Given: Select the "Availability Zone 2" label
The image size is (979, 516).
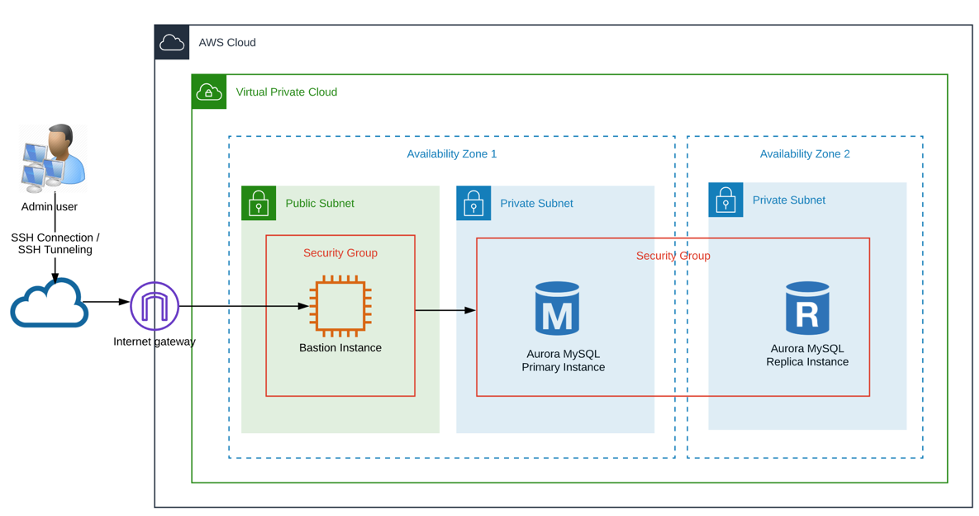Looking at the screenshot, I should pyautogui.click(x=805, y=154).
